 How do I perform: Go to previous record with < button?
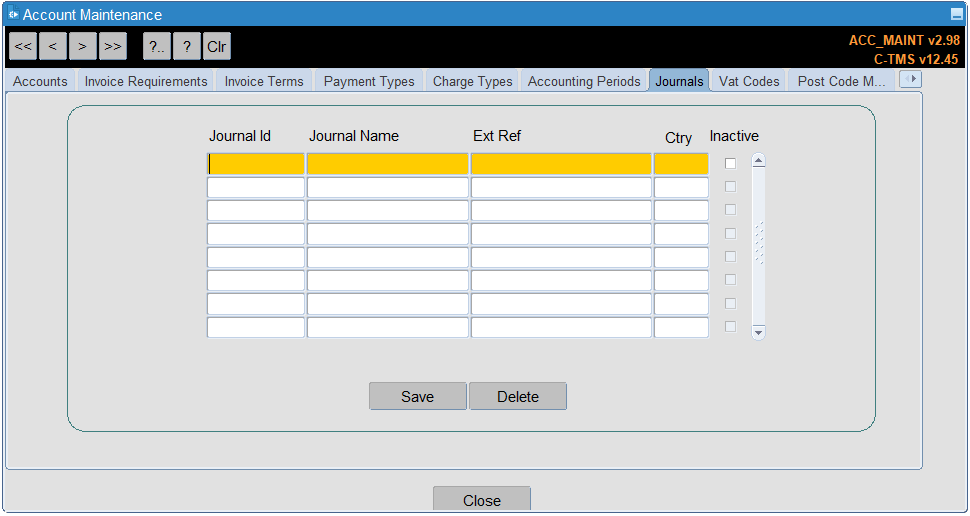click(x=53, y=46)
